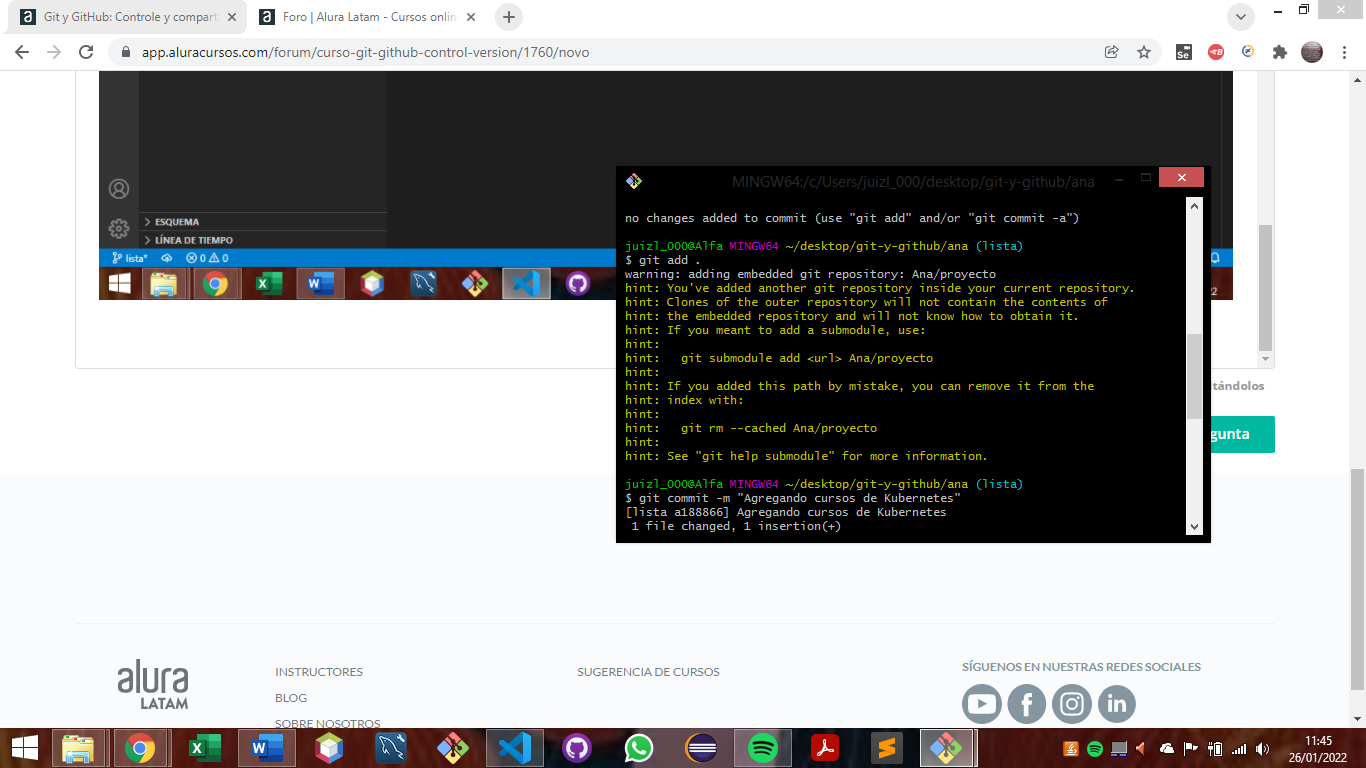Click the Git Bash window title icon

633,181
